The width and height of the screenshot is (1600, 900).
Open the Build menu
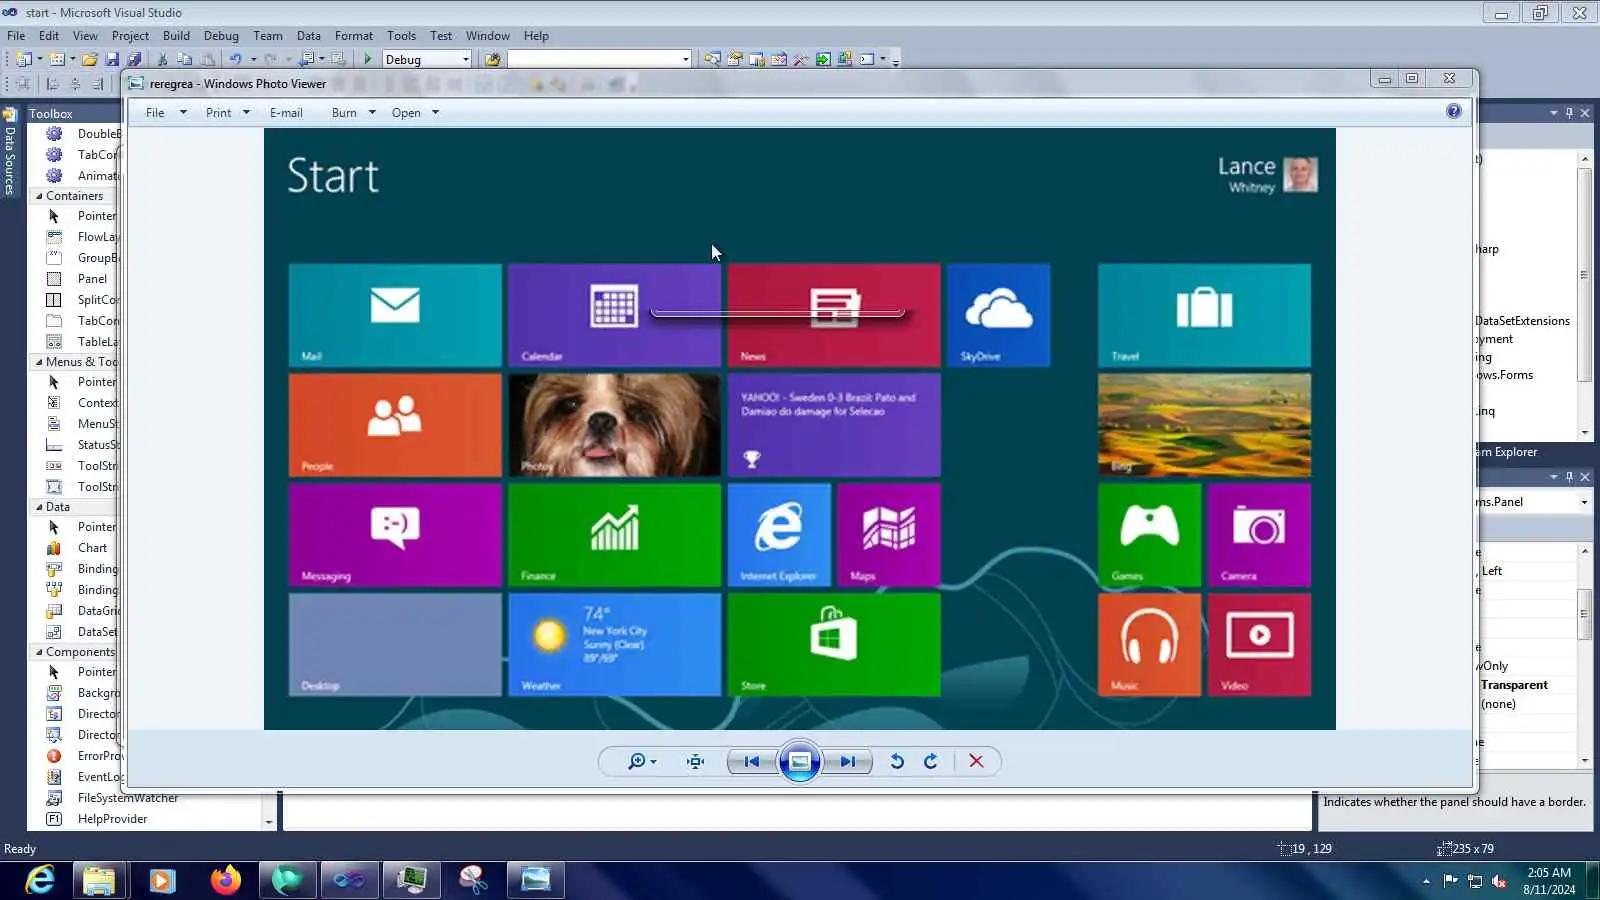(177, 36)
